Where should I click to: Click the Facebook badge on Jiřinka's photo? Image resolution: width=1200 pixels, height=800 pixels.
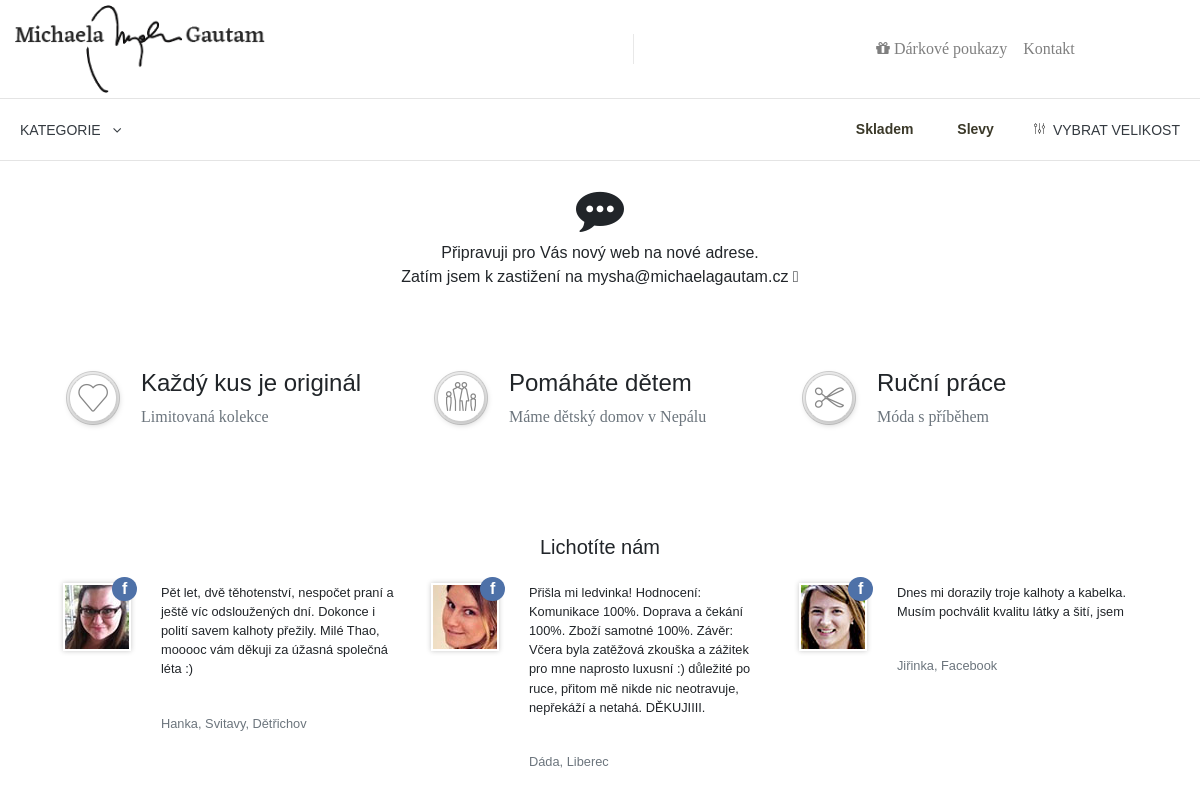860,589
